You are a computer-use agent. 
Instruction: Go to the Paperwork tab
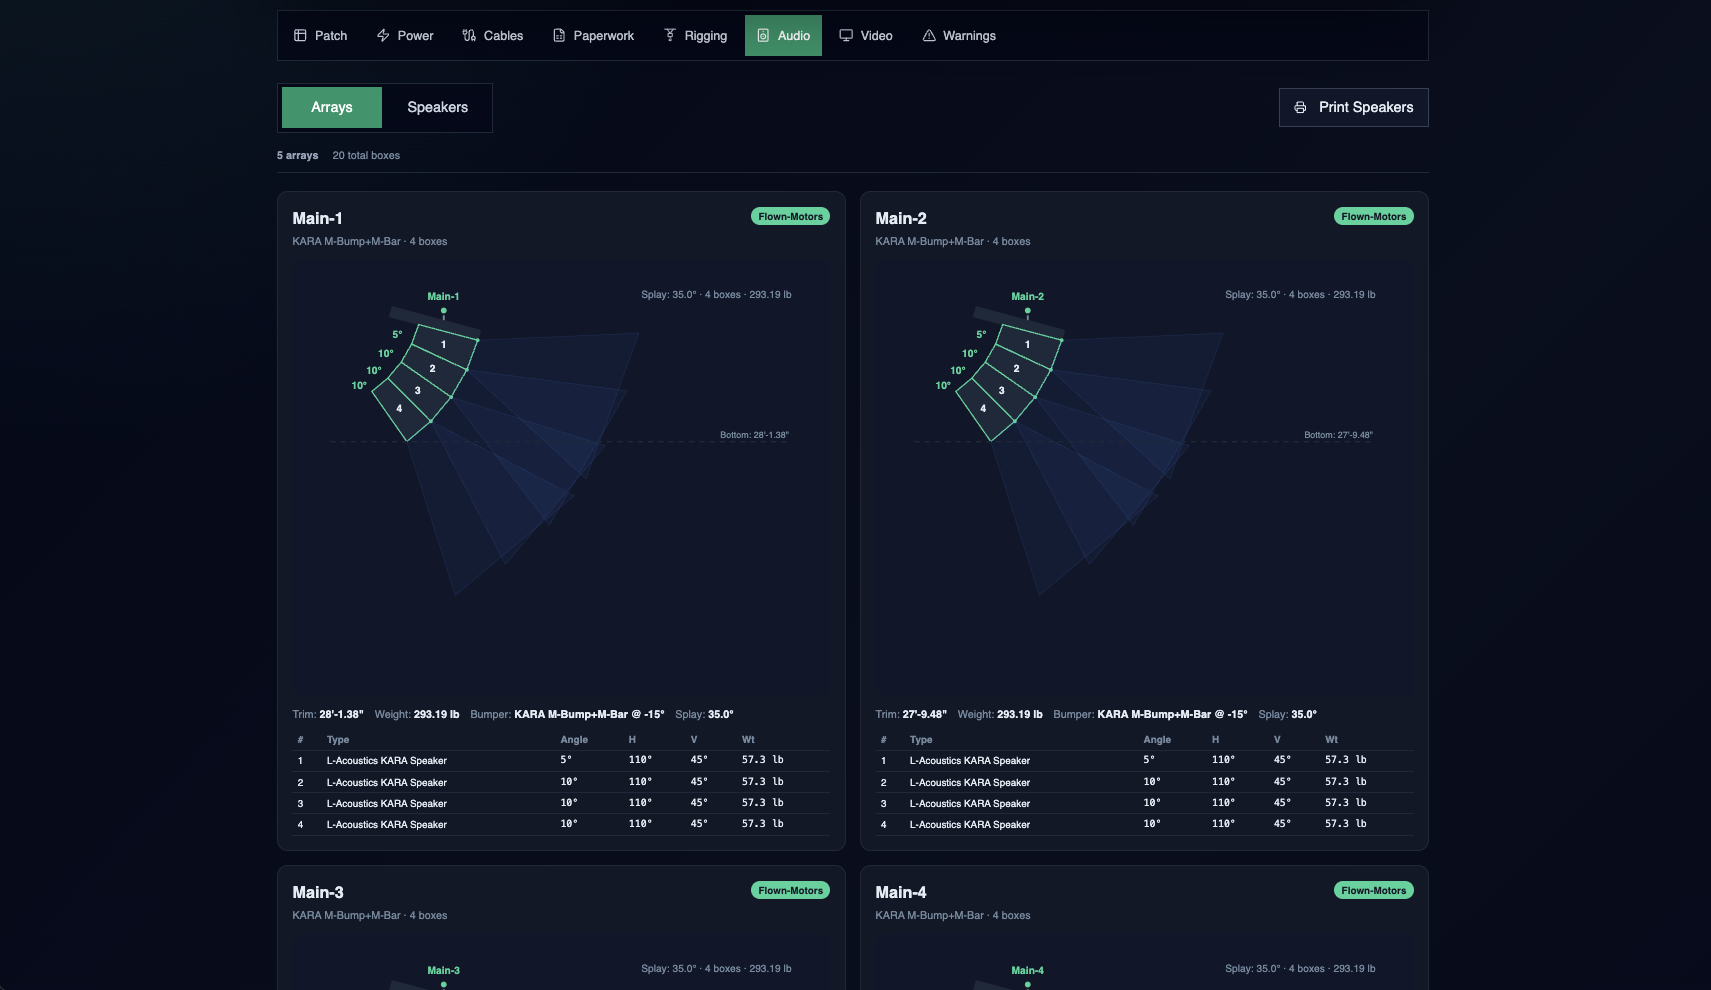click(593, 36)
